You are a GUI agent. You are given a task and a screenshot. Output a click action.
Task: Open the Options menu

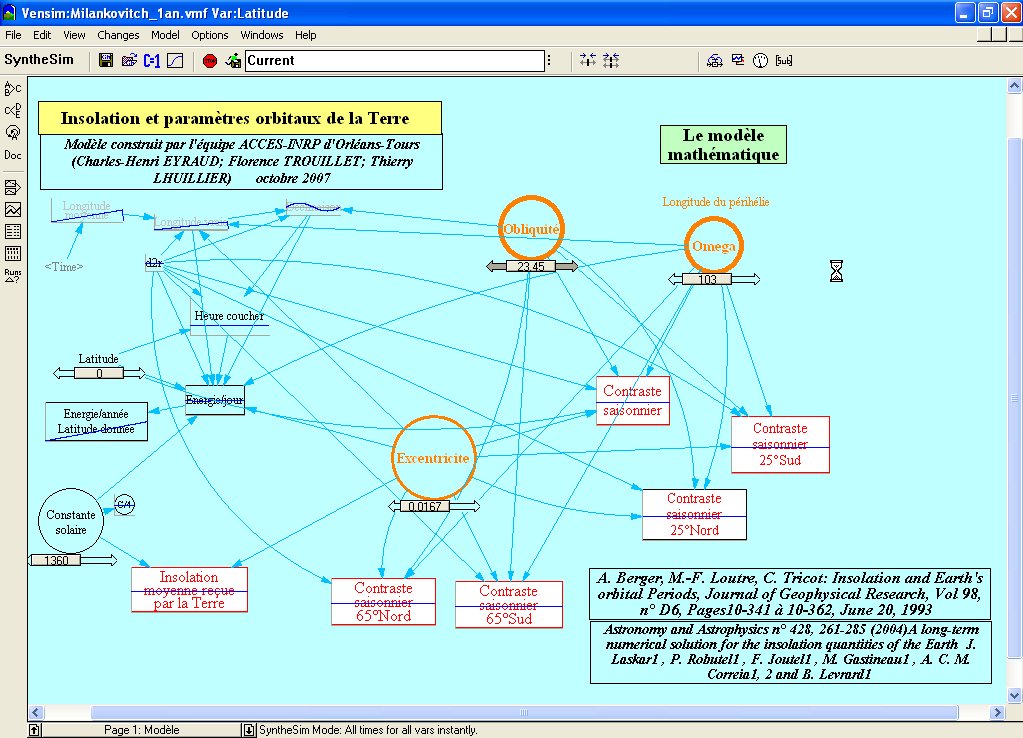pyautogui.click(x=210, y=35)
